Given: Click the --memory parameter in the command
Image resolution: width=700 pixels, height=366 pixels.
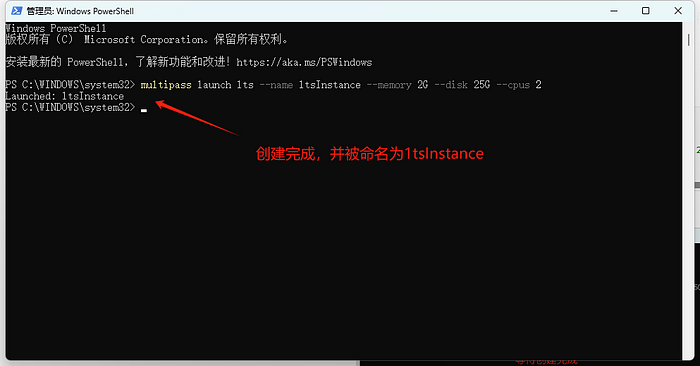Looking at the screenshot, I should click(389, 85).
